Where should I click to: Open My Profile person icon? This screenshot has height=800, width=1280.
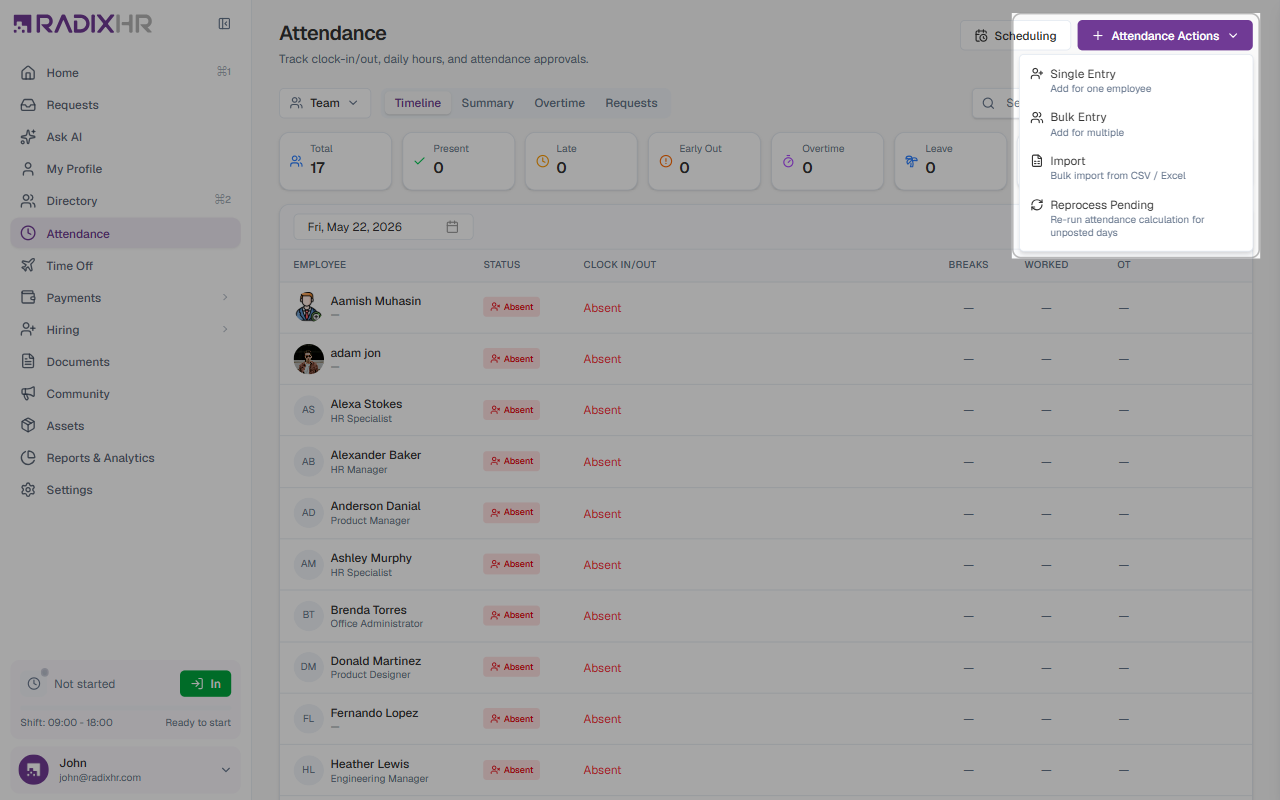coord(28,168)
